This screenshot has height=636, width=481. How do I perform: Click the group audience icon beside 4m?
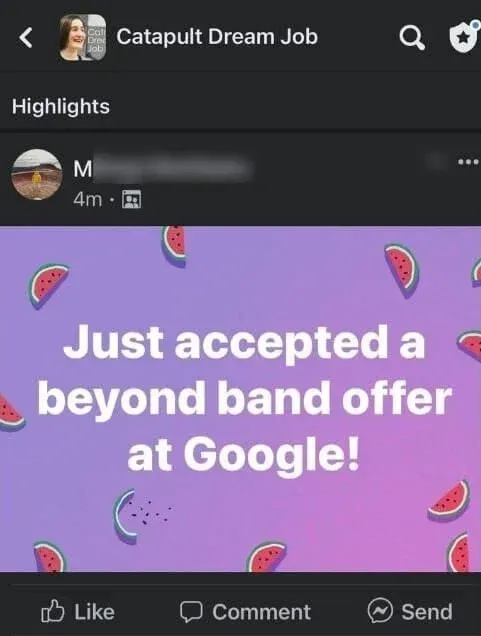click(132, 199)
